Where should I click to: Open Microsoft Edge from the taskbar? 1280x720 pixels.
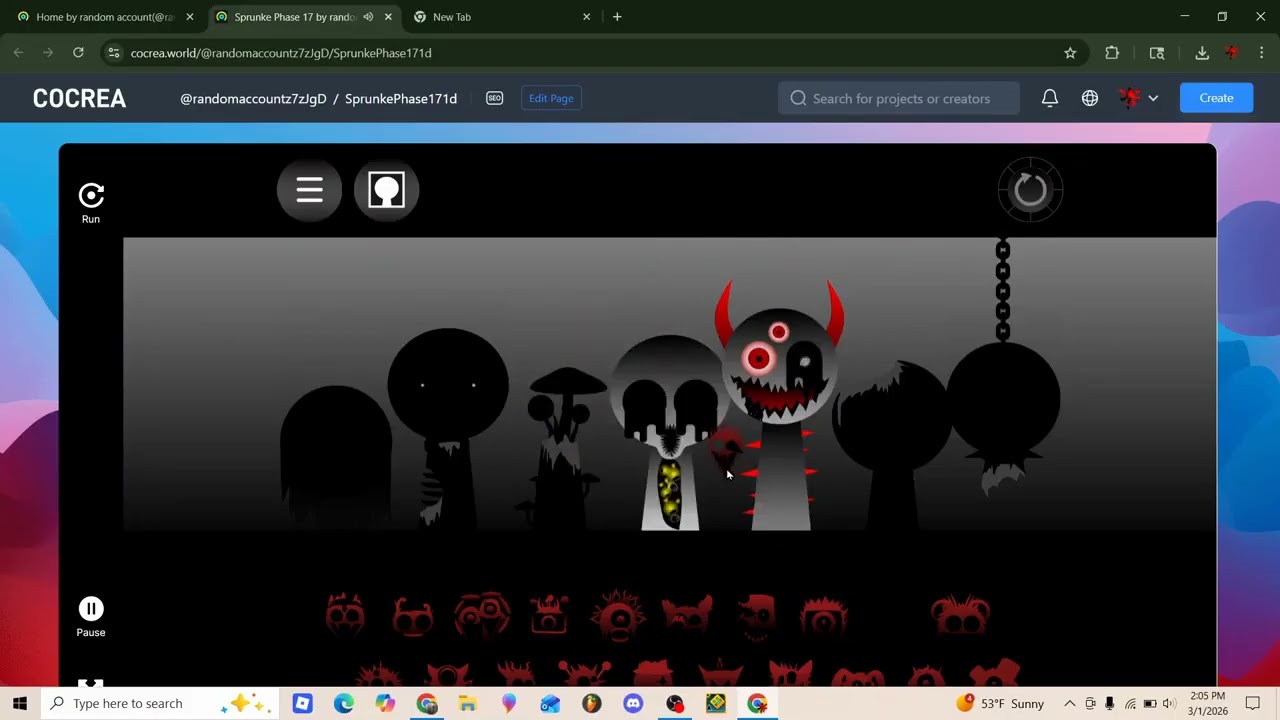click(344, 704)
